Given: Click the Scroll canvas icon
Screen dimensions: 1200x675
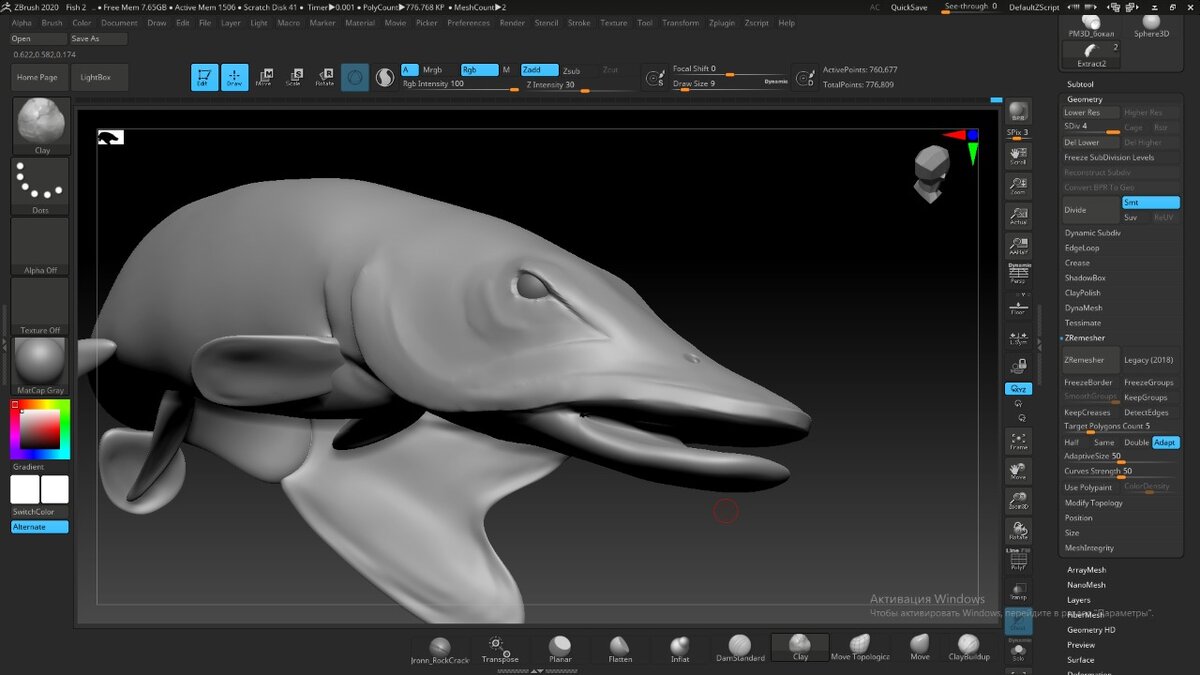Looking at the screenshot, I should (1018, 154).
